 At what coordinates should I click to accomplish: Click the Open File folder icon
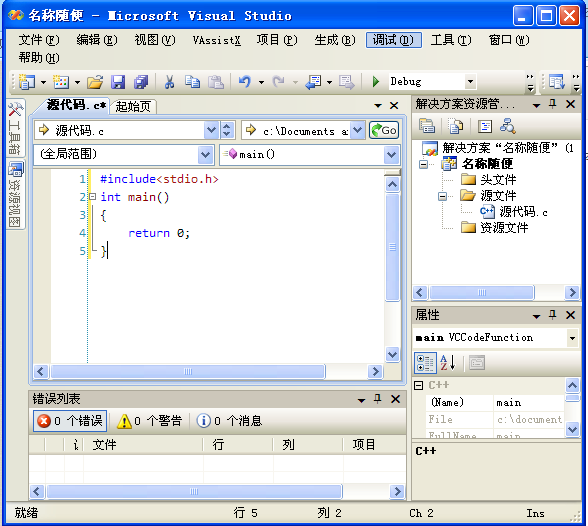click(95, 82)
